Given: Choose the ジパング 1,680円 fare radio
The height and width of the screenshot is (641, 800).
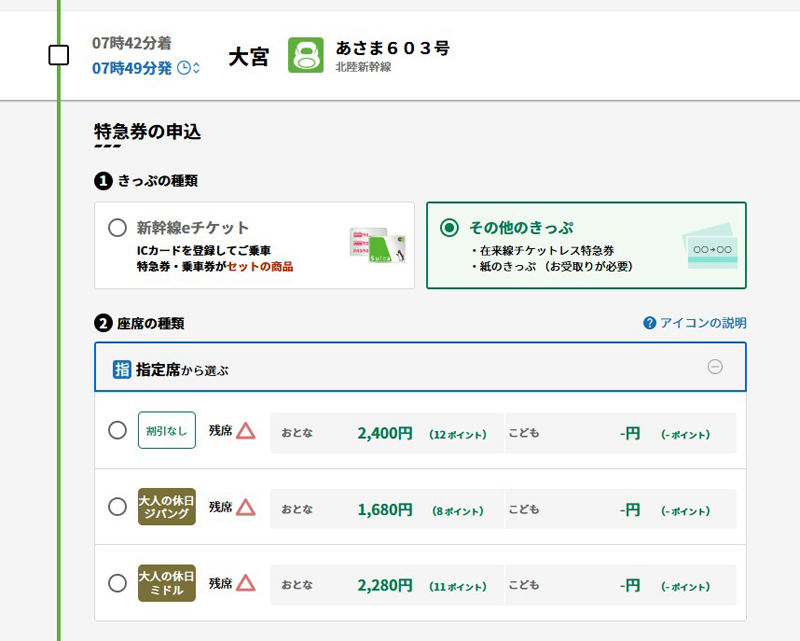Looking at the screenshot, I should [x=117, y=507].
